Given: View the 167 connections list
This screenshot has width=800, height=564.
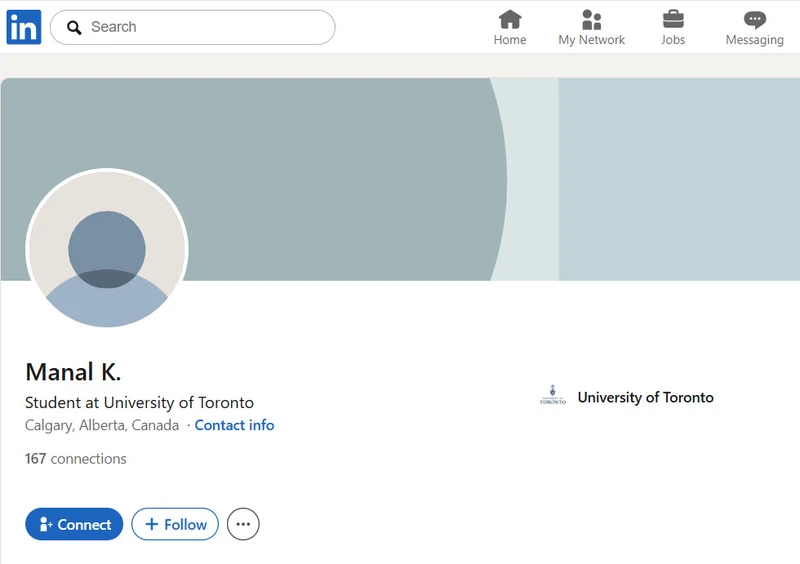Looking at the screenshot, I should 76,459.
